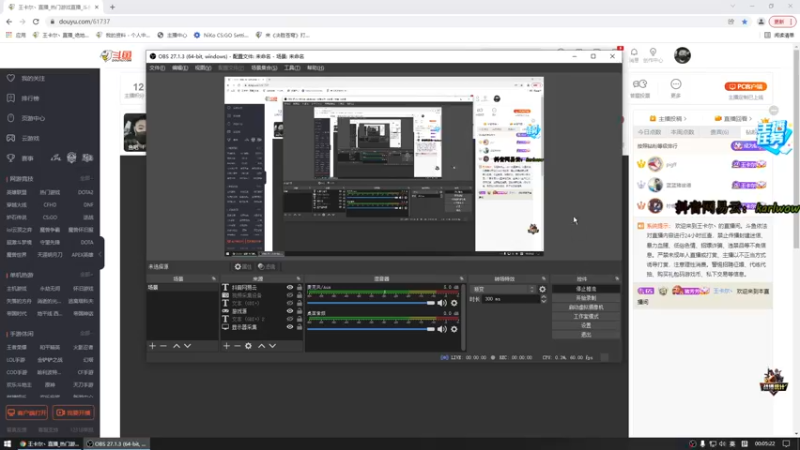
Task: Enable 工作室模式 studio mode
Action: [586, 316]
